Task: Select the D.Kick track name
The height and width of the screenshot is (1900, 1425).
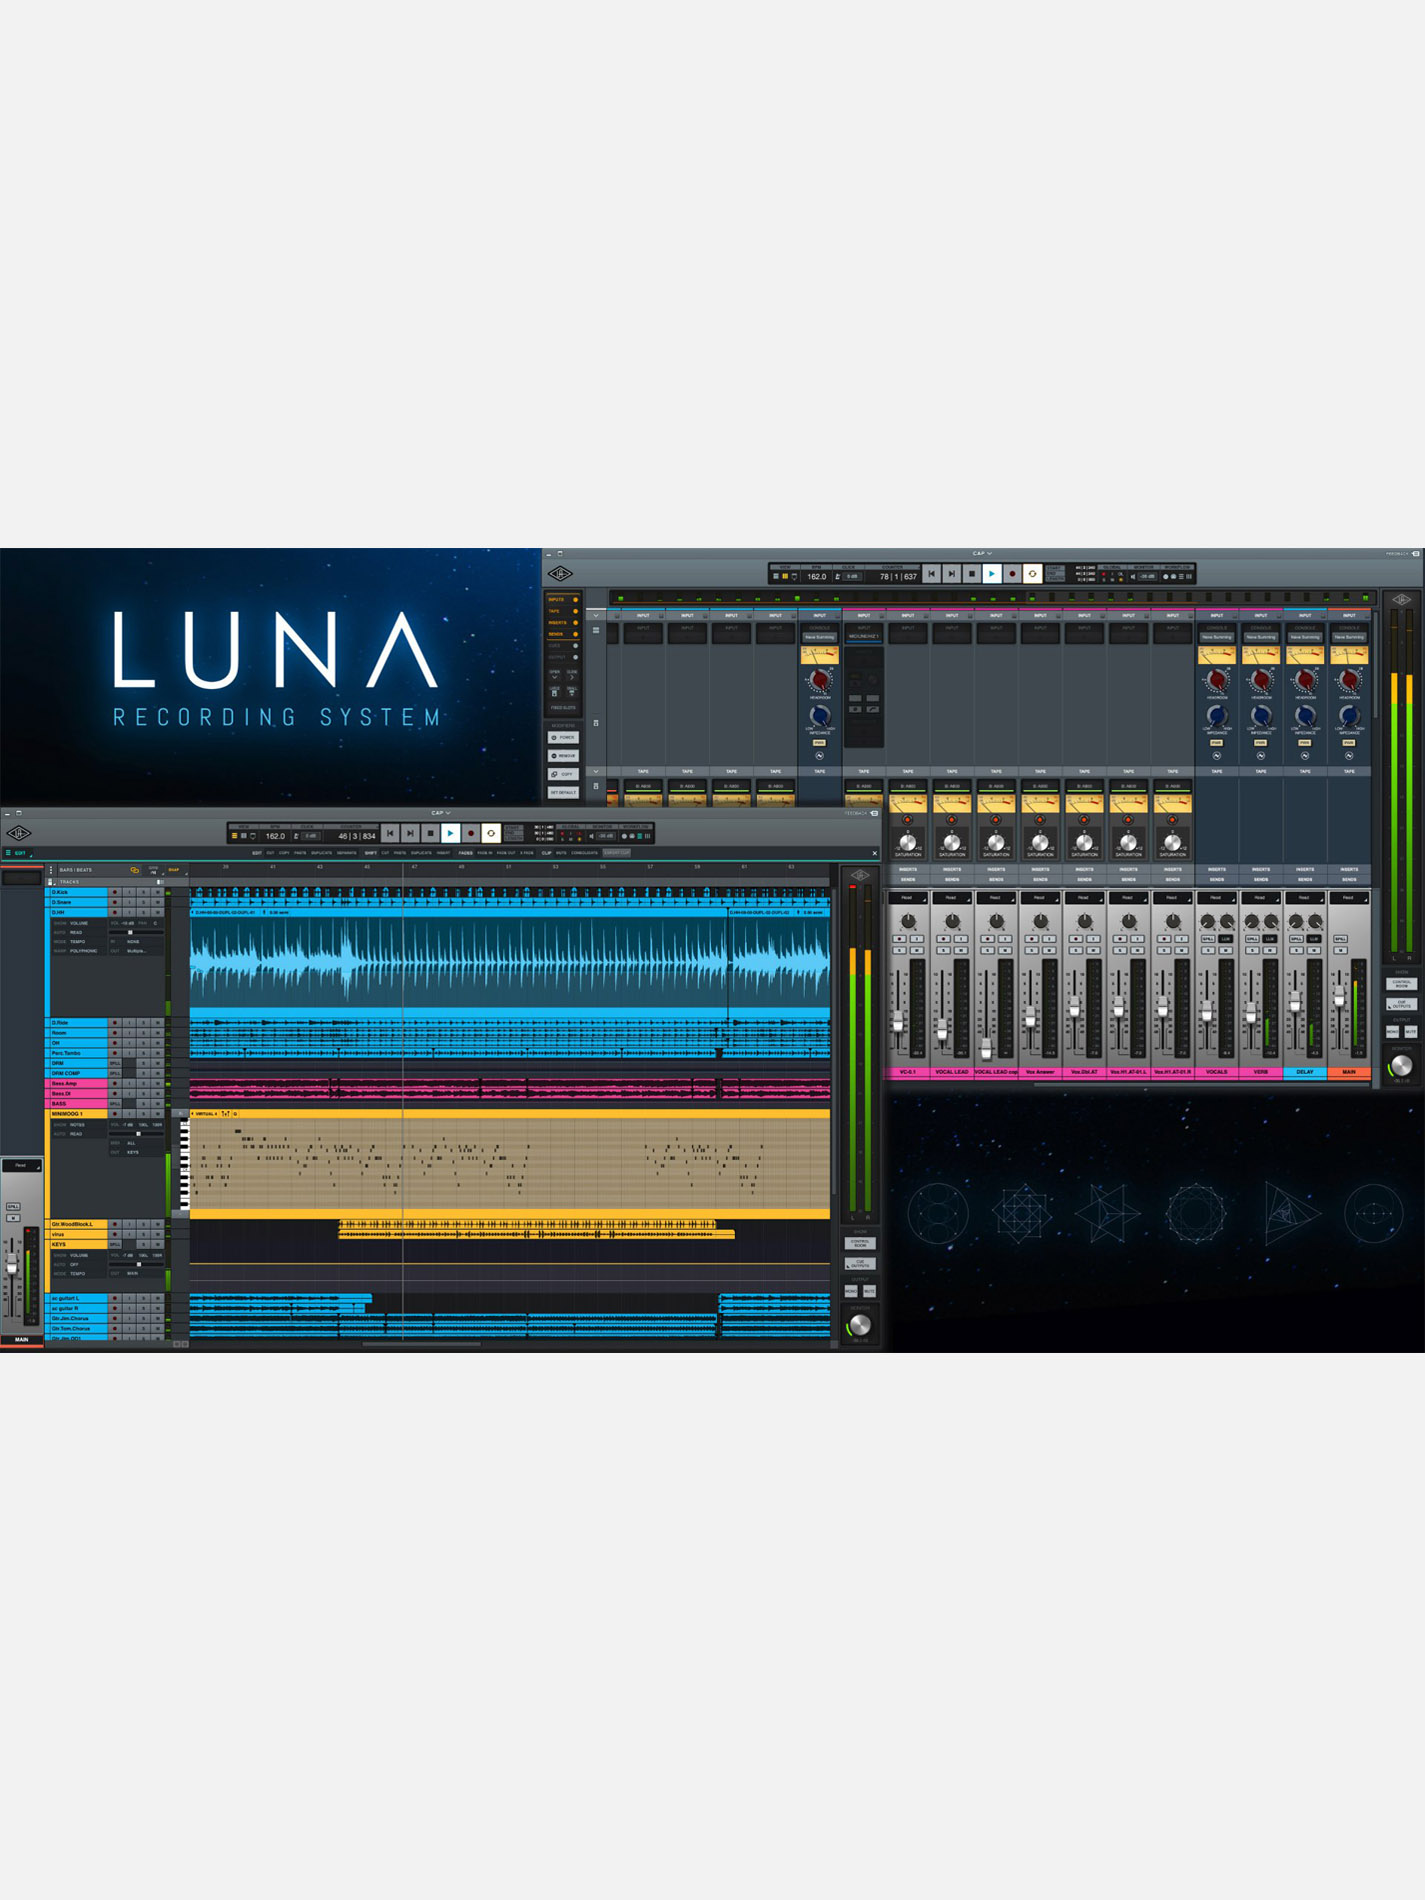Action: click(77, 892)
